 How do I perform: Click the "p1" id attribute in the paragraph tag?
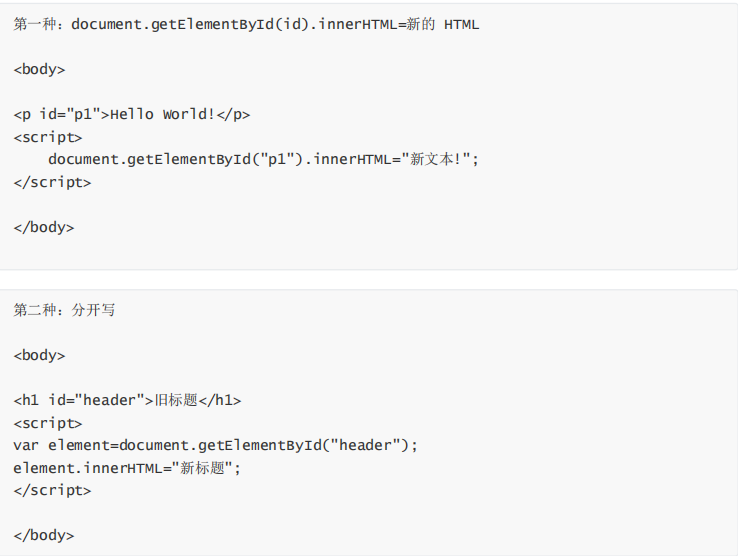point(84,114)
